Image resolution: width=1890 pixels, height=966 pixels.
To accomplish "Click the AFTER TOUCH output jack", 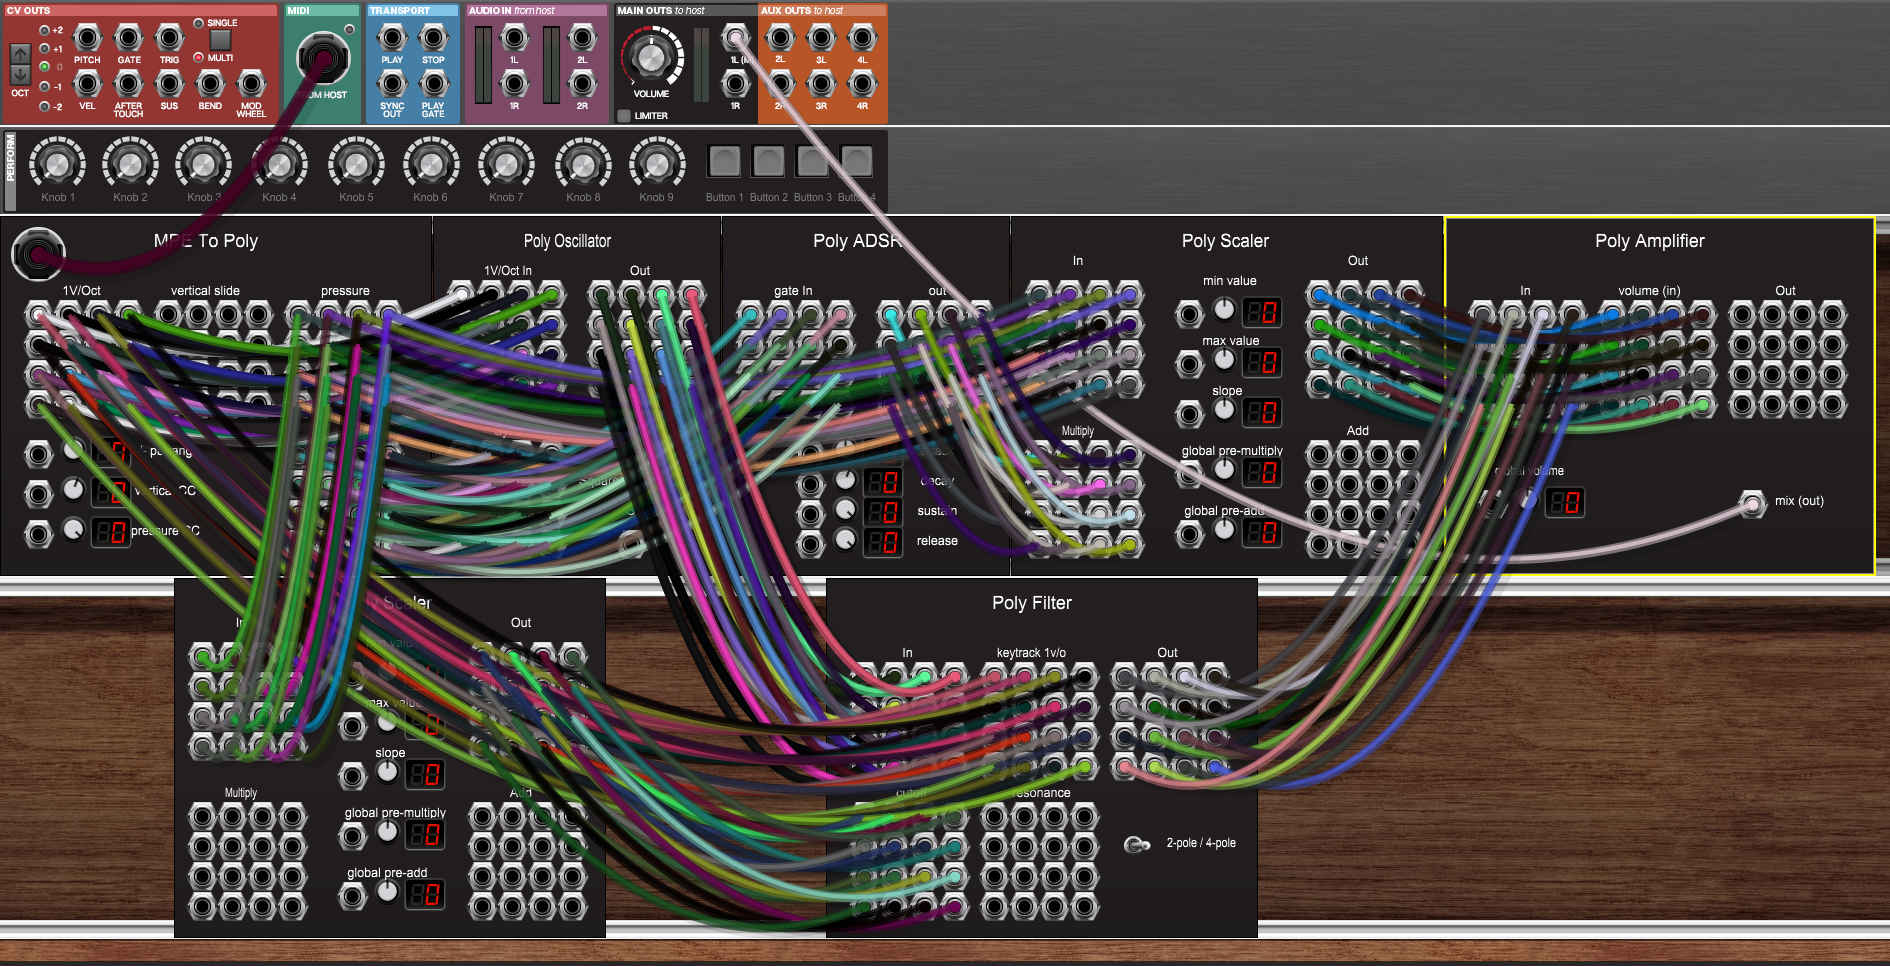I will pos(129,84).
